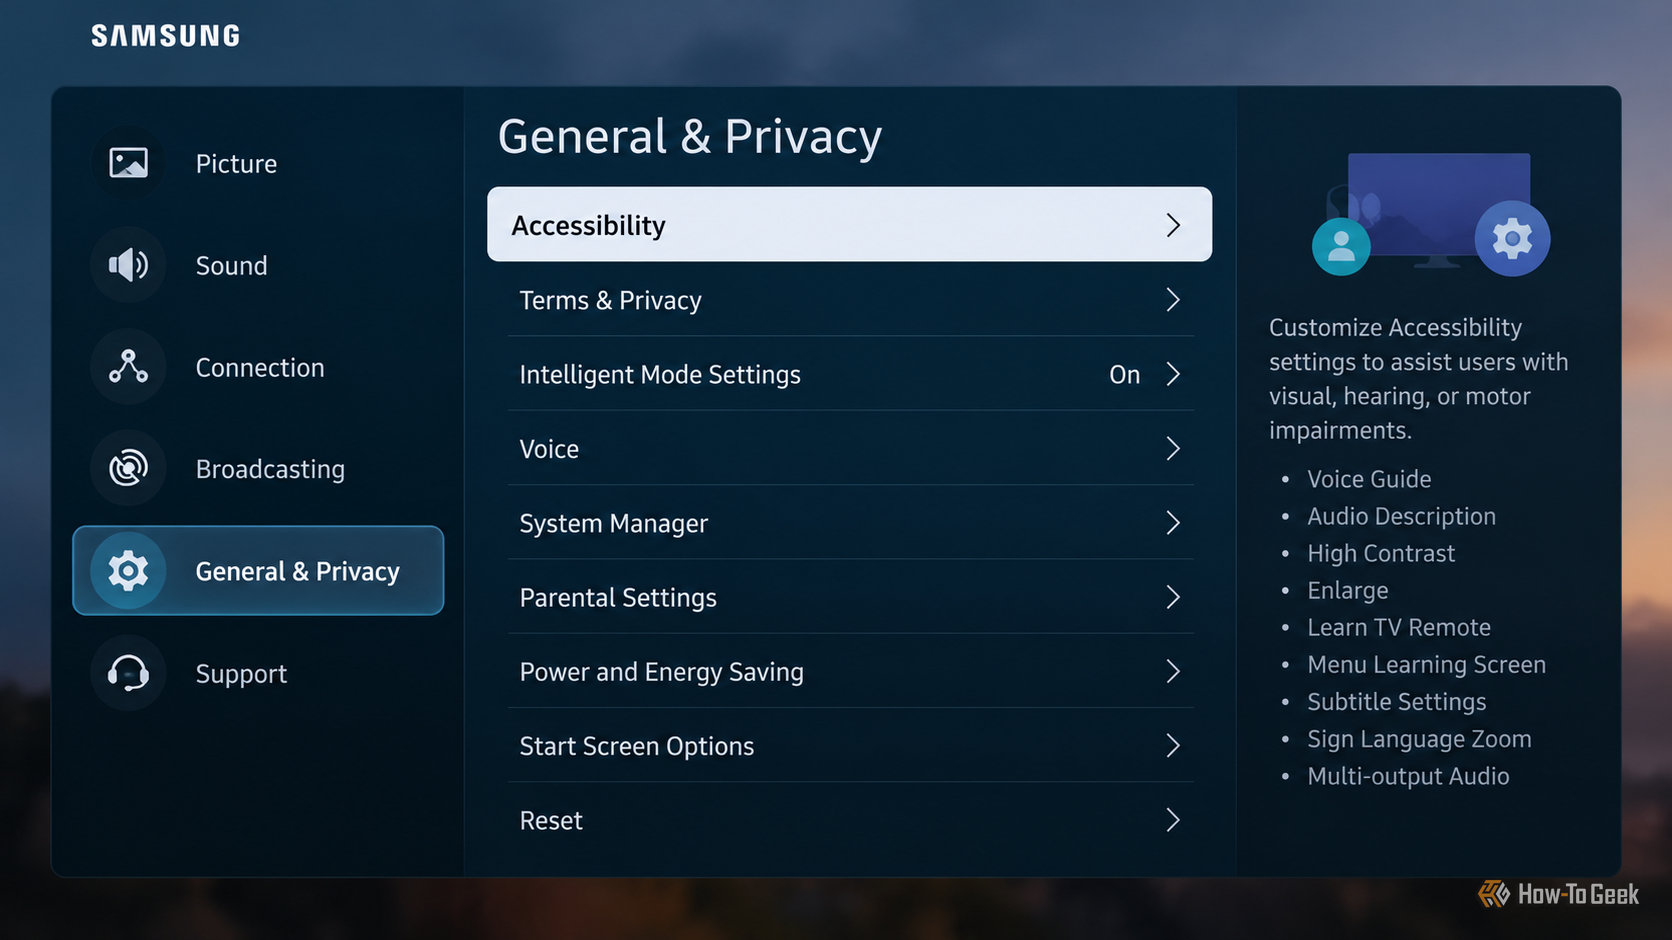Open the Accessibility row label

coord(588,226)
